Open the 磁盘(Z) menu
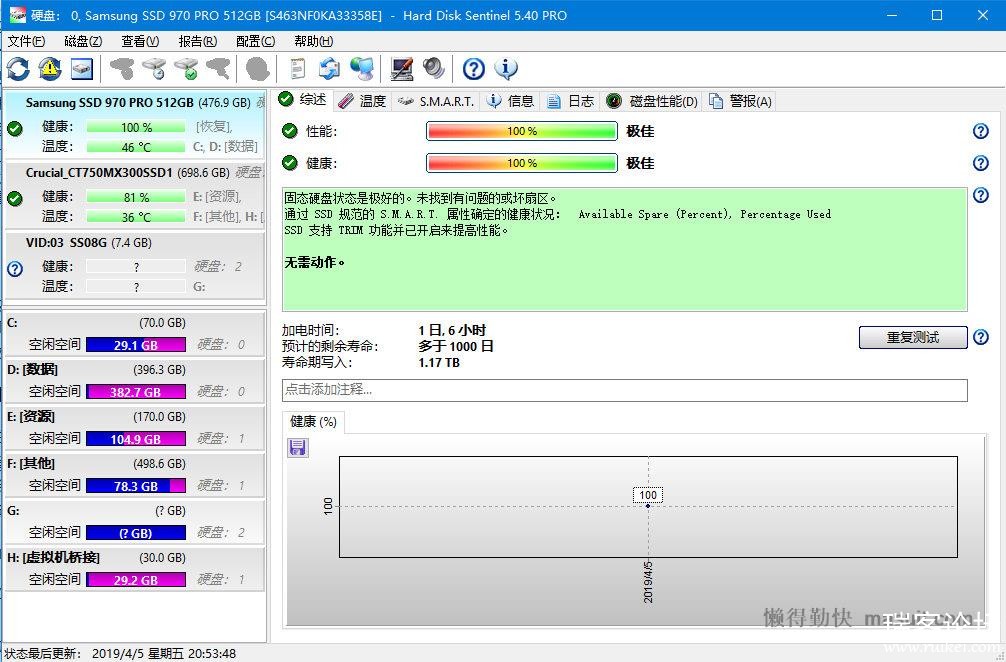 click(83, 41)
